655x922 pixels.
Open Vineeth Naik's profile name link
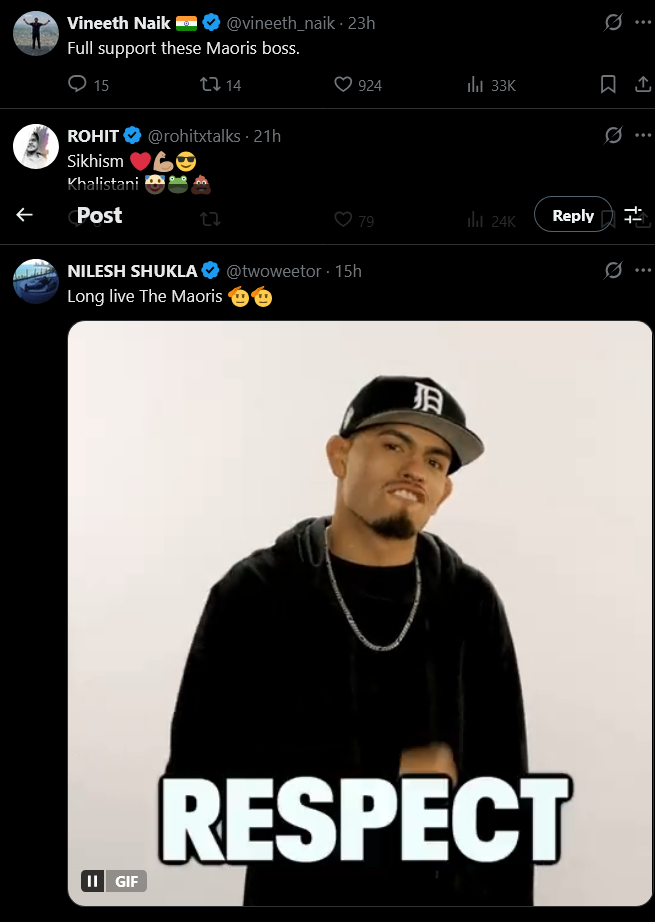coord(119,22)
